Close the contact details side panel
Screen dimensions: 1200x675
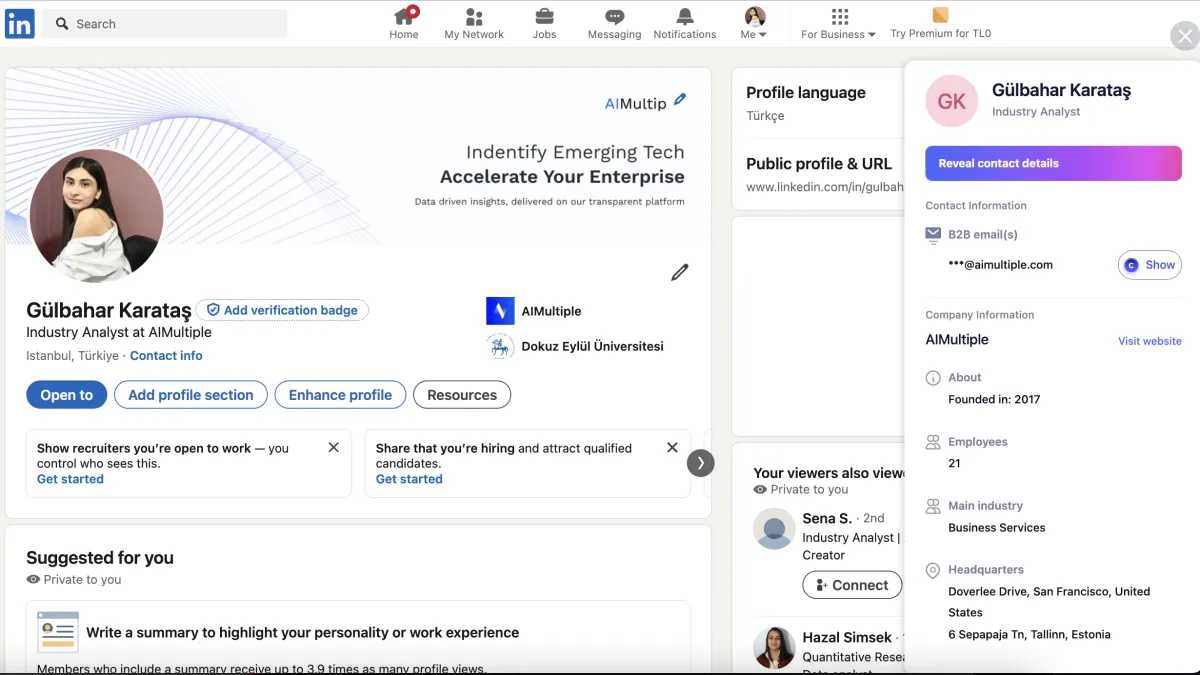(1184, 36)
